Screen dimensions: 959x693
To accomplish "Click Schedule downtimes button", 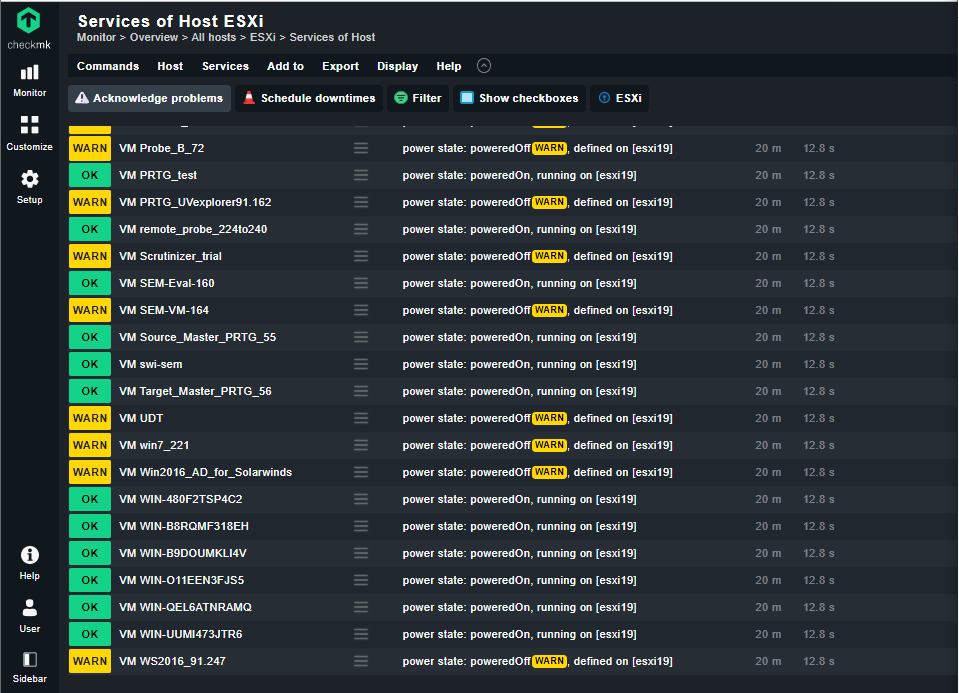I will [309, 98].
